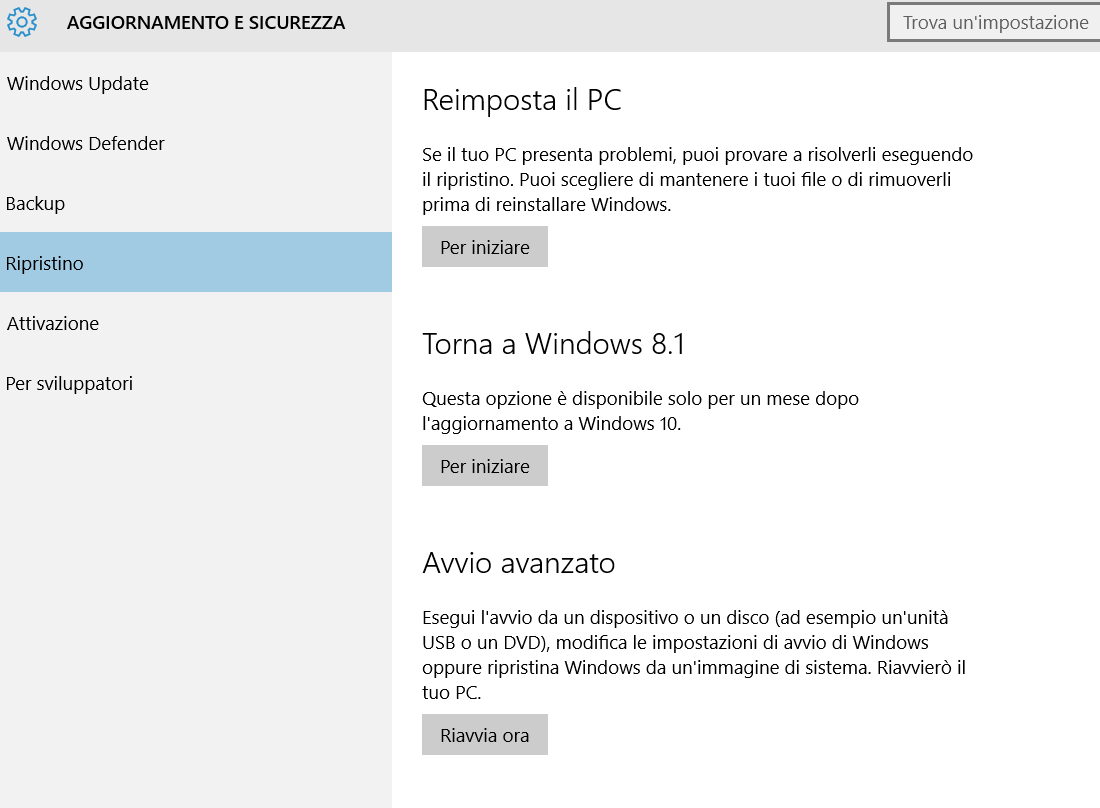Click the 'Reimposta il PC' heading
The height and width of the screenshot is (808, 1100).
pyautogui.click(x=522, y=100)
